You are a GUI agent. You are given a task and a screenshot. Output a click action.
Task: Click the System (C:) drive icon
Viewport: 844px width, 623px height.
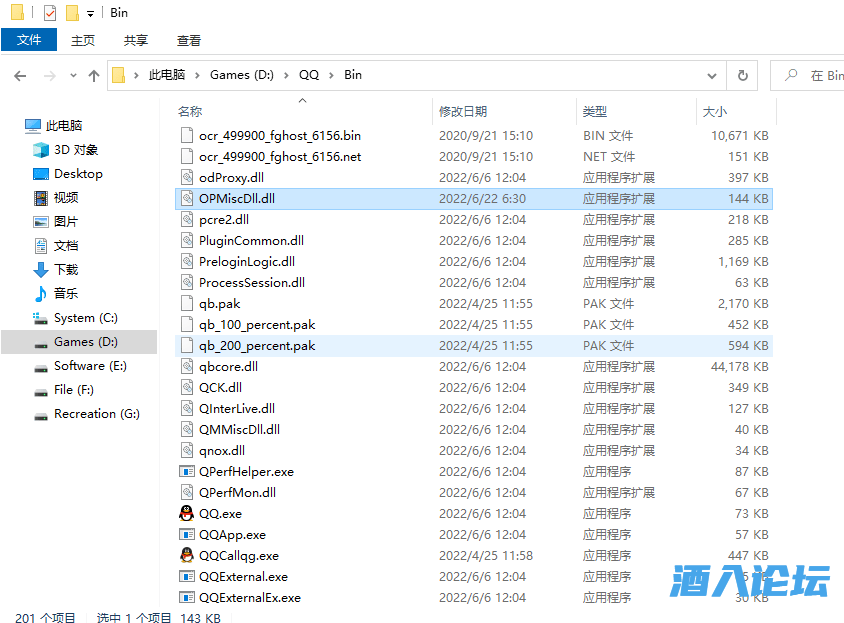pyautogui.click(x=40, y=318)
